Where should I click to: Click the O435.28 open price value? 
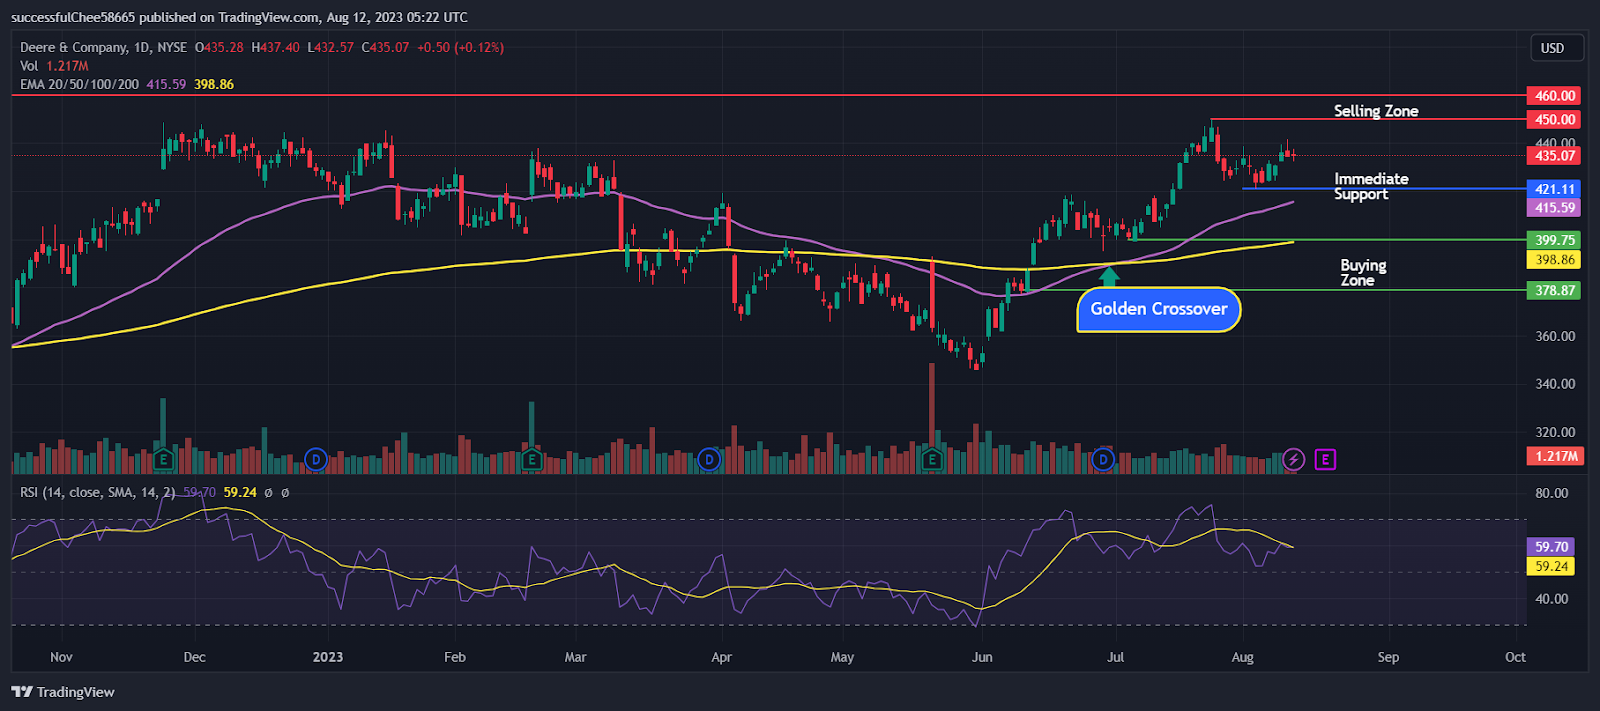pos(219,47)
